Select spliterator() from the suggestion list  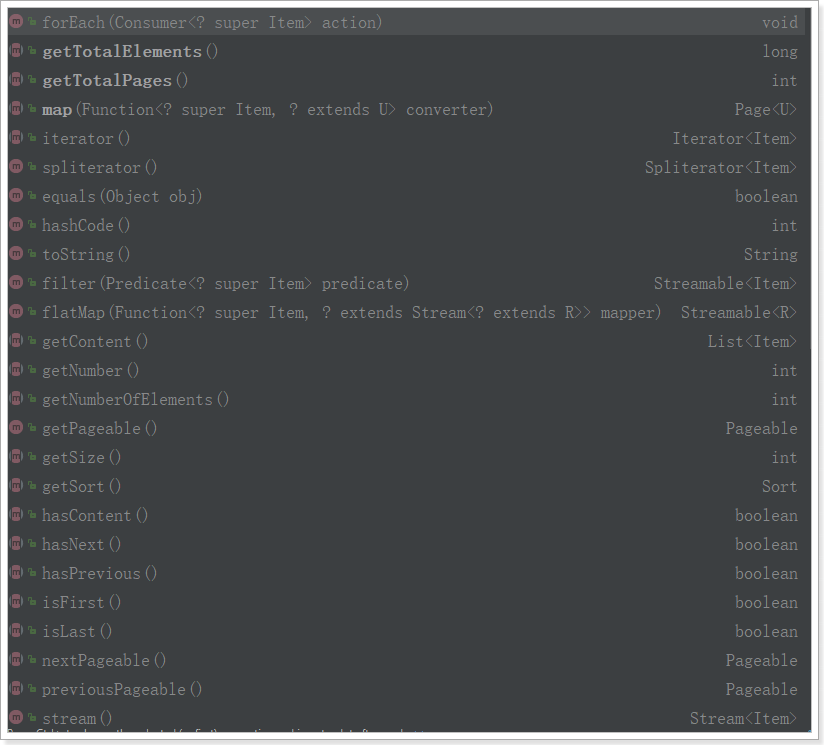click(100, 167)
